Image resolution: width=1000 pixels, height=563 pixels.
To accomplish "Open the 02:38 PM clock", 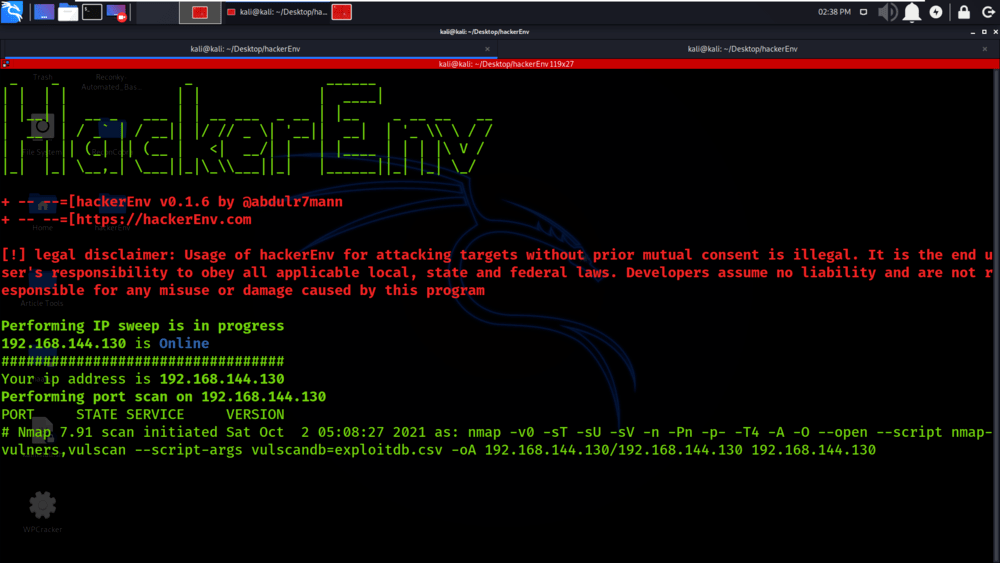I will 834,12.
